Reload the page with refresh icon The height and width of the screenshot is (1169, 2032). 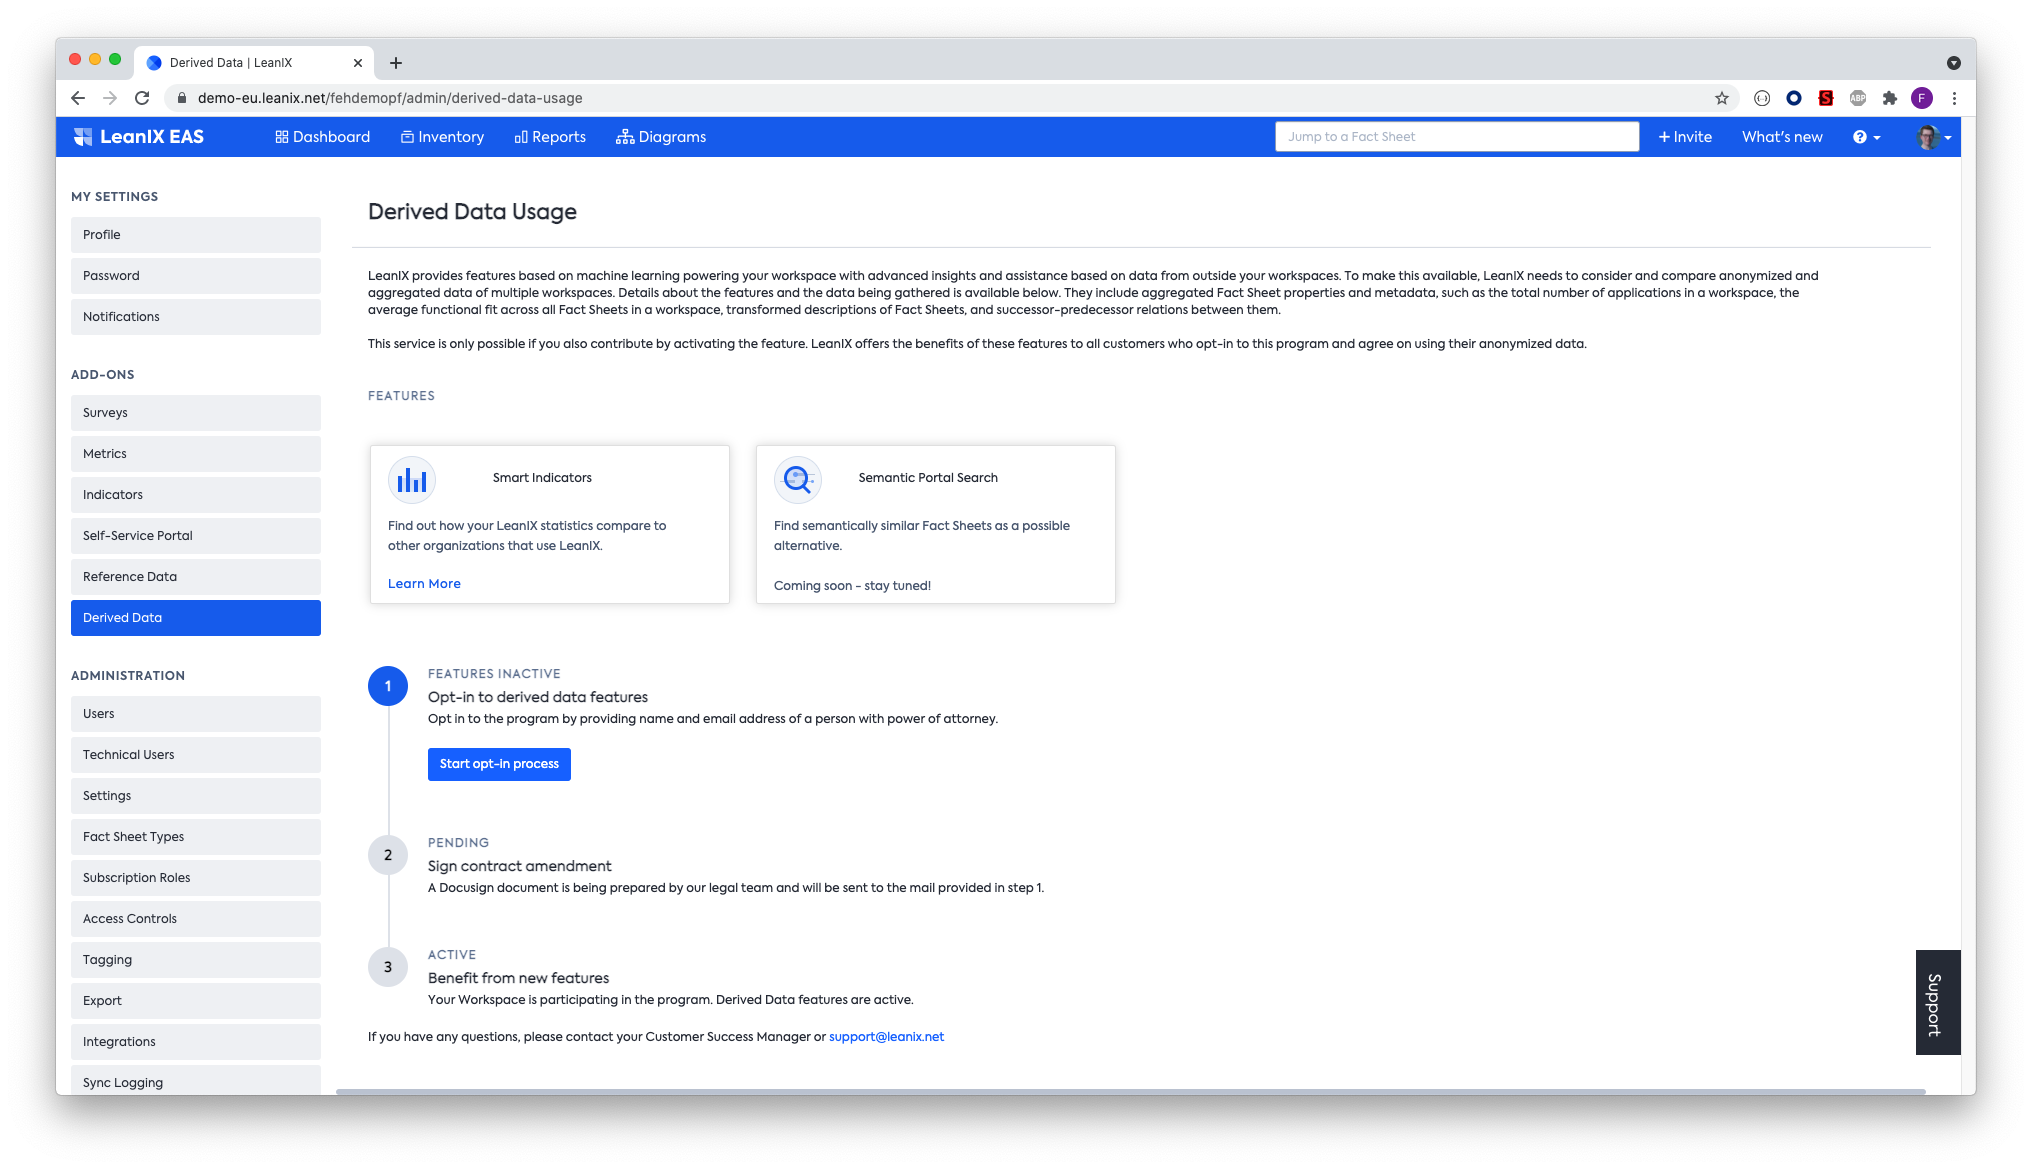[142, 98]
